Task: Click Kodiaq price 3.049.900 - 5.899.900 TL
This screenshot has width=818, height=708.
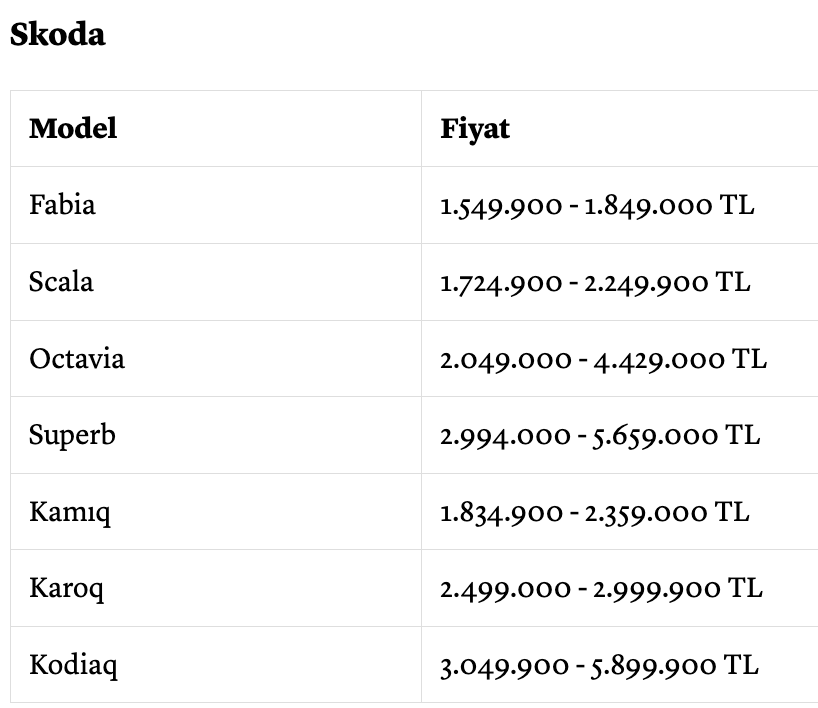Action: 599,666
